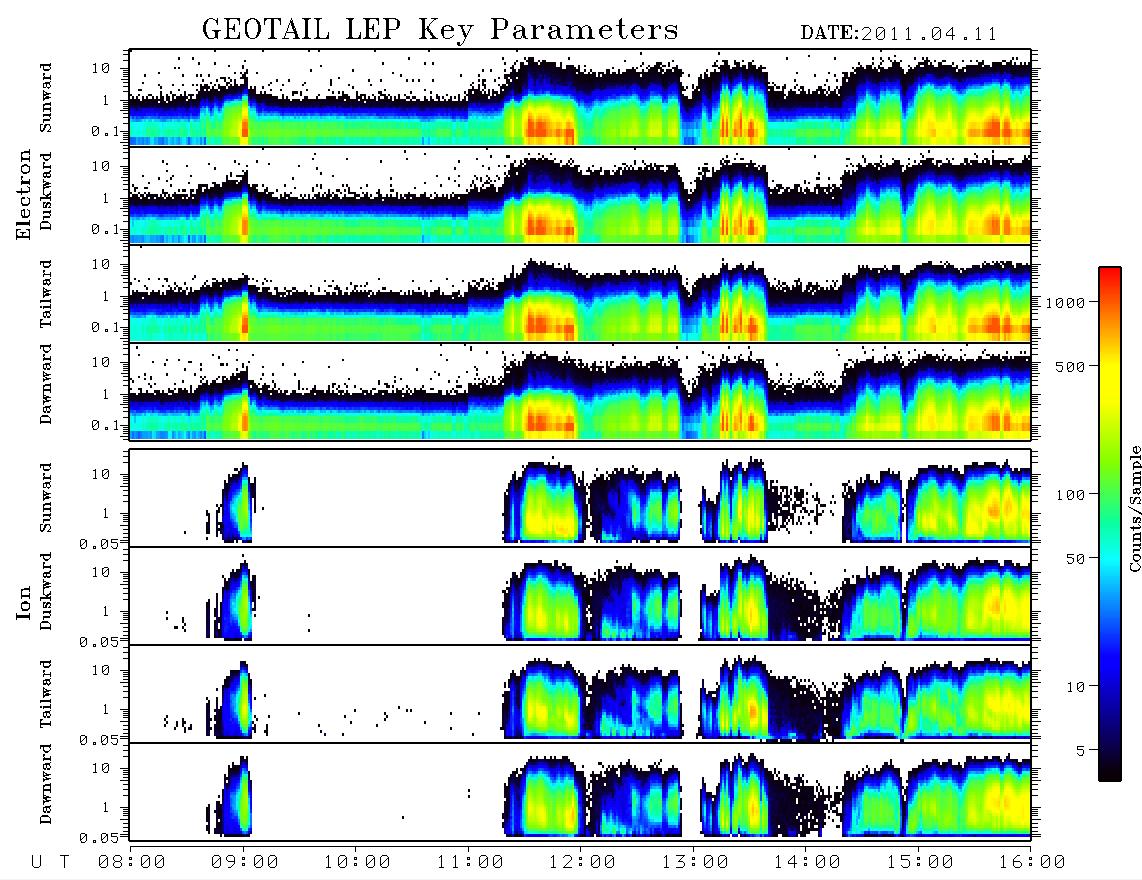Click the Ion Tailward panel label
This screenshot has height=880, width=1142.
[46, 694]
